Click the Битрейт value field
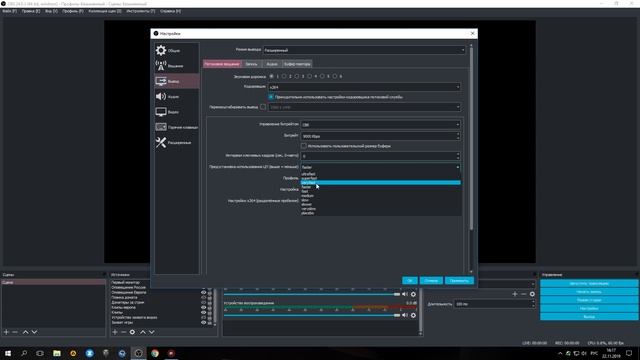Screen dimensions: 640x360 tap(380, 136)
